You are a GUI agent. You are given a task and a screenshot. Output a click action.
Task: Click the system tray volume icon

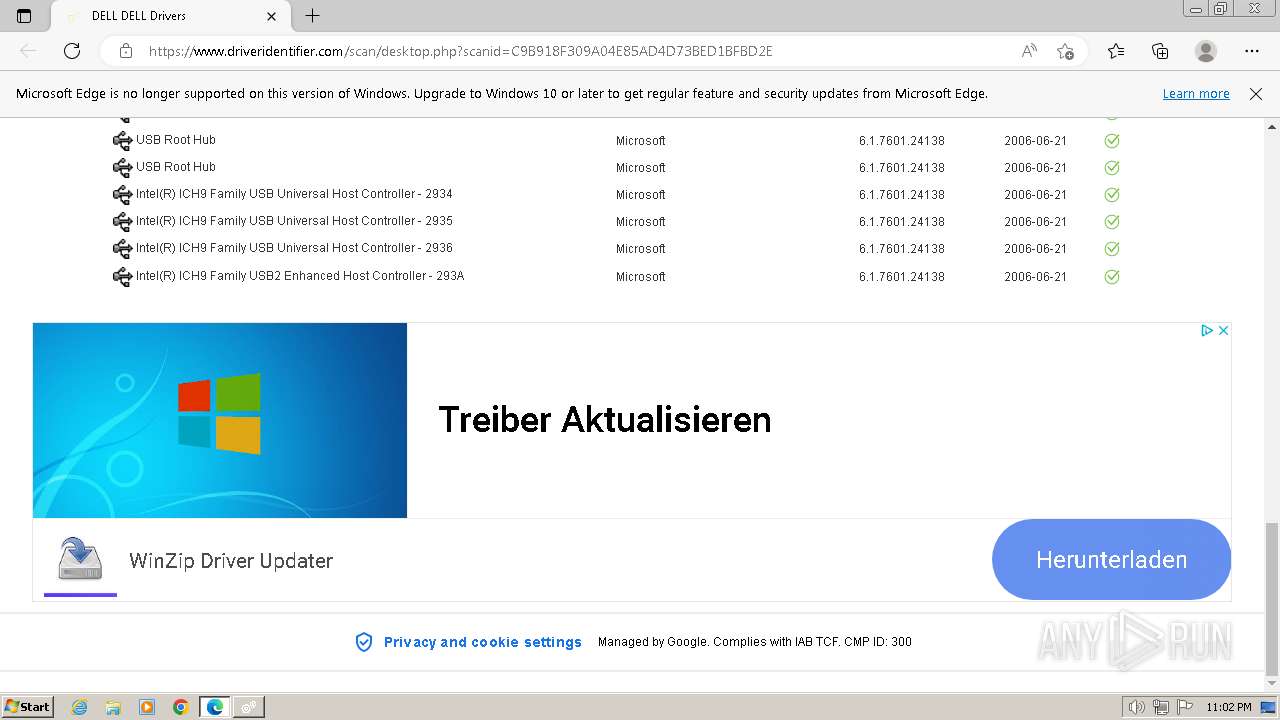(1136, 707)
